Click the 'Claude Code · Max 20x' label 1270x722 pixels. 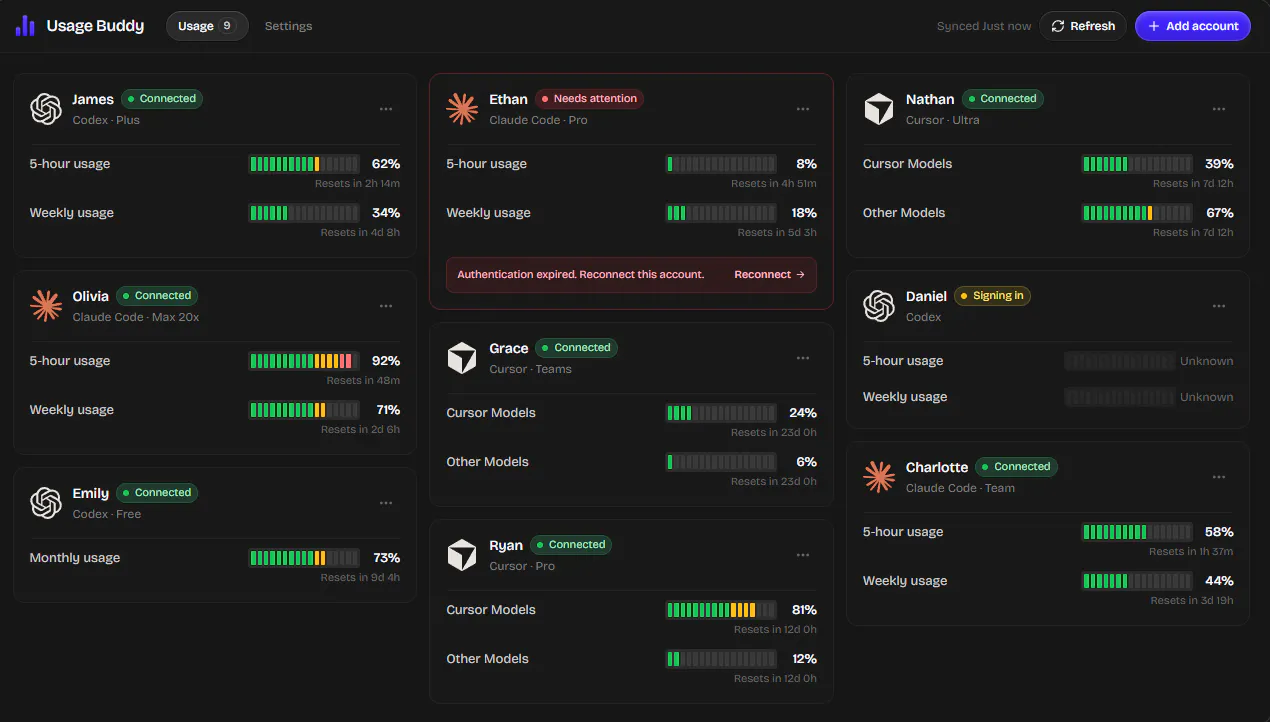pos(136,317)
